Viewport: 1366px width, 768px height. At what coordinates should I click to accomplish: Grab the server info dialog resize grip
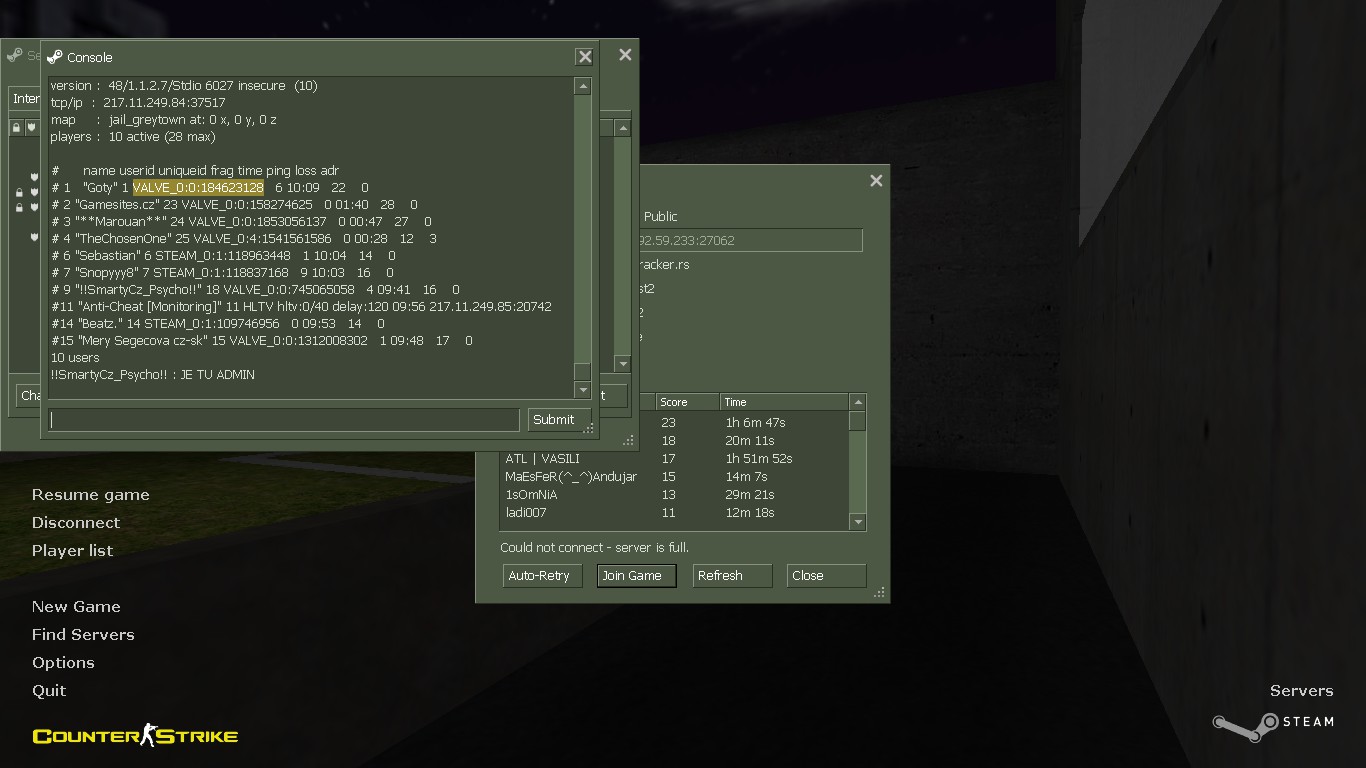pyautogui.click(x=880, y=593)
